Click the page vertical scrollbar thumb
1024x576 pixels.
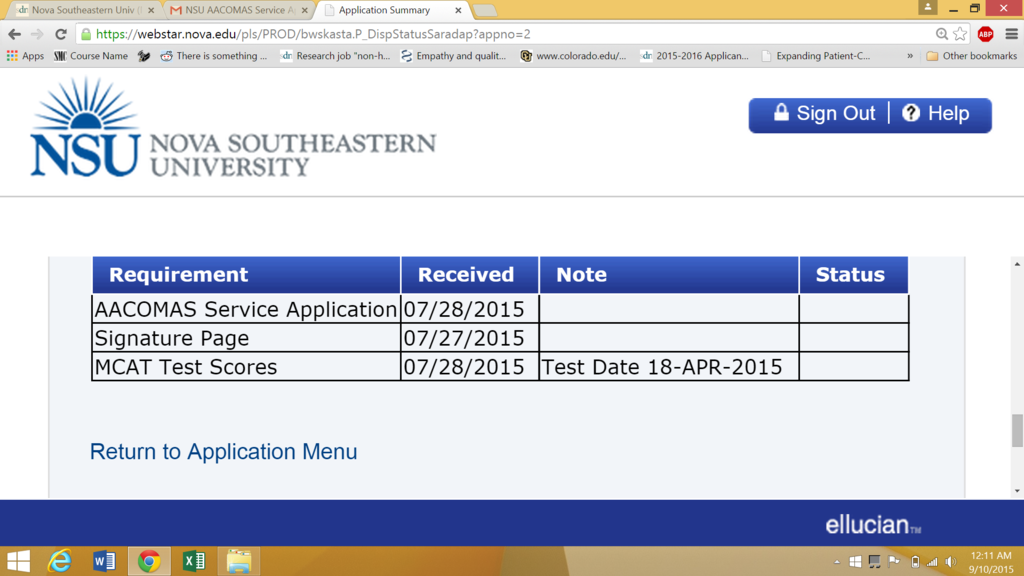click(1017, 431)
